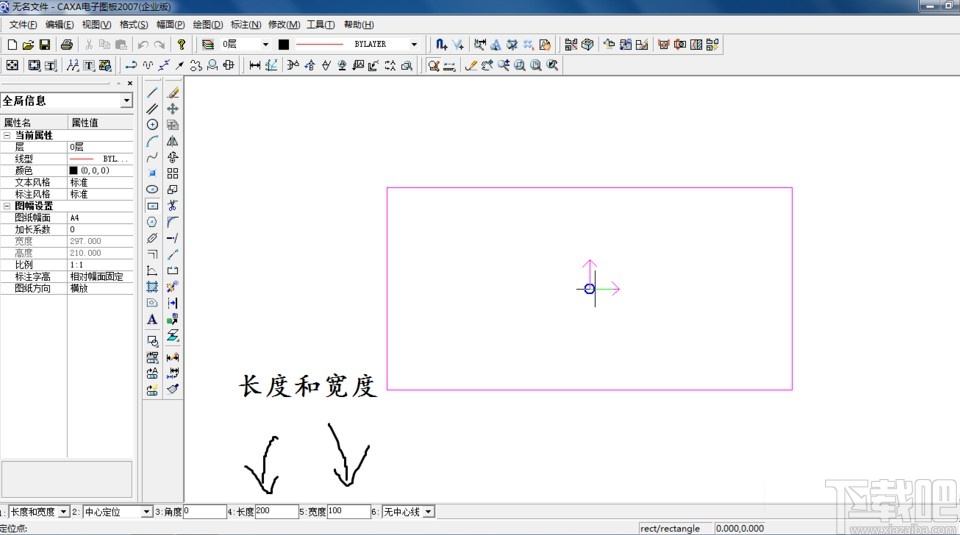Open the 3D box library icon
The width and height of the screenshot is (960, 535).
click(x=587, y=44)
